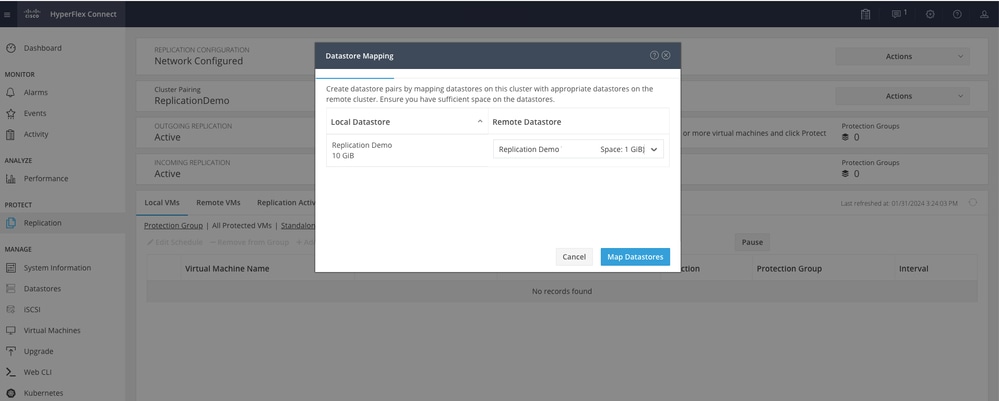Click the Datastores sidebar icon
This screenshot has width=999, height=401.
[10, 289]
